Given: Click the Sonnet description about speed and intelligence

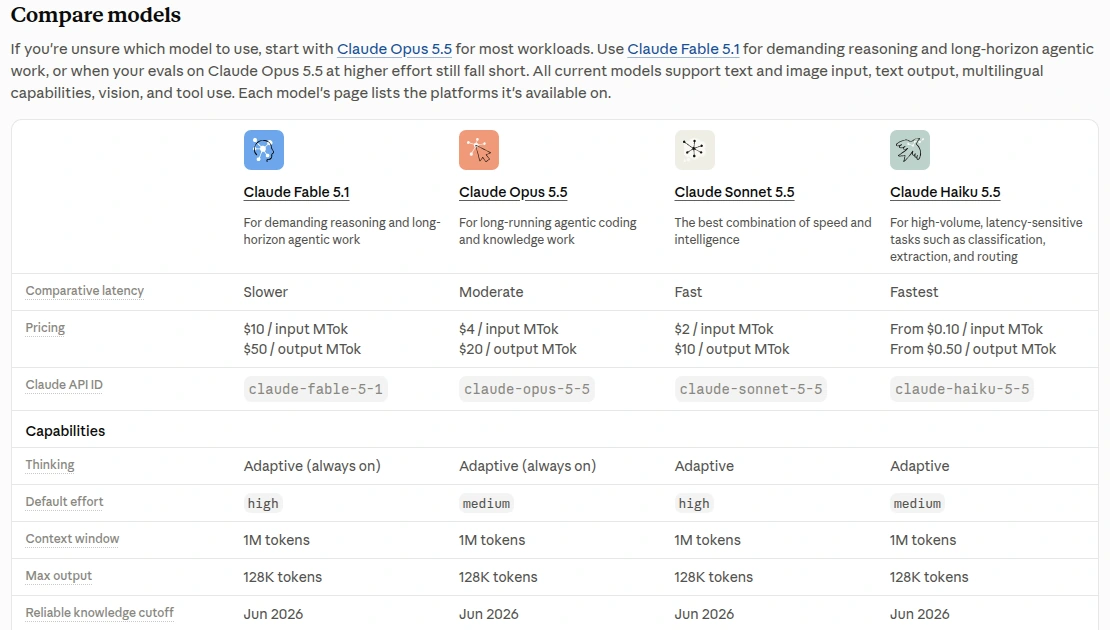Looking at the screenshot, I should click(x=773, y=231).
